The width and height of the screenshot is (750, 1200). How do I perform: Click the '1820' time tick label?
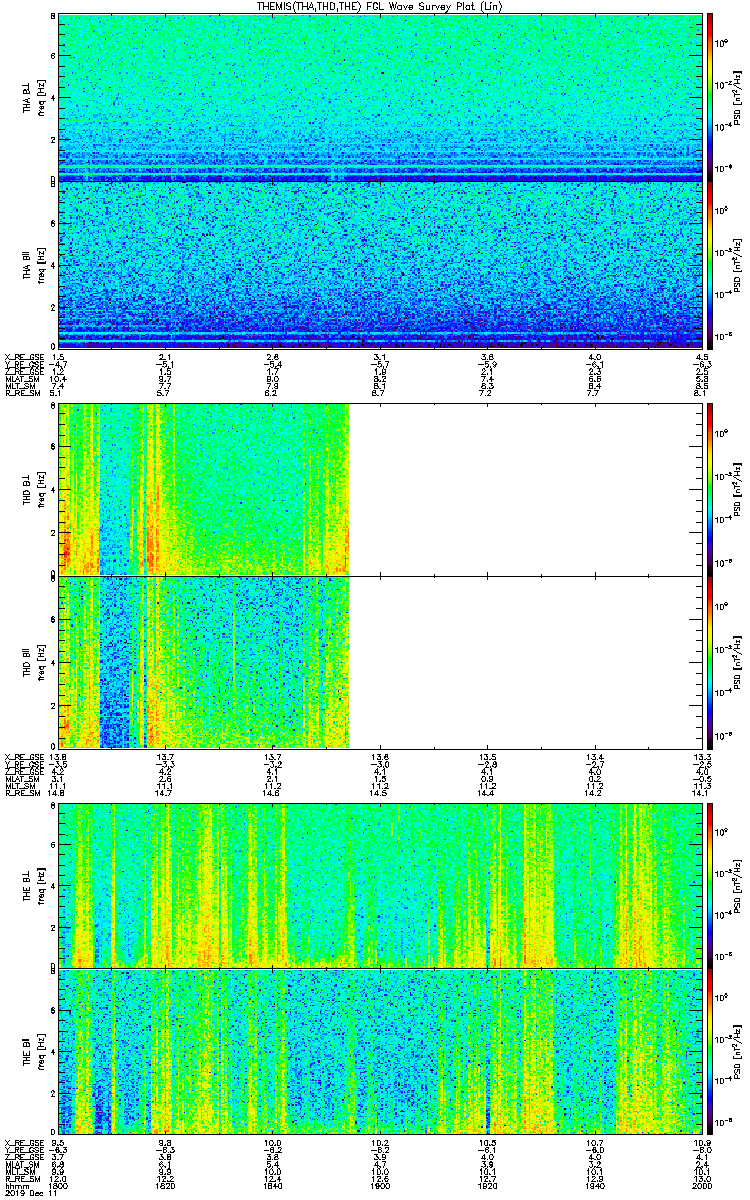point(166,1185)
